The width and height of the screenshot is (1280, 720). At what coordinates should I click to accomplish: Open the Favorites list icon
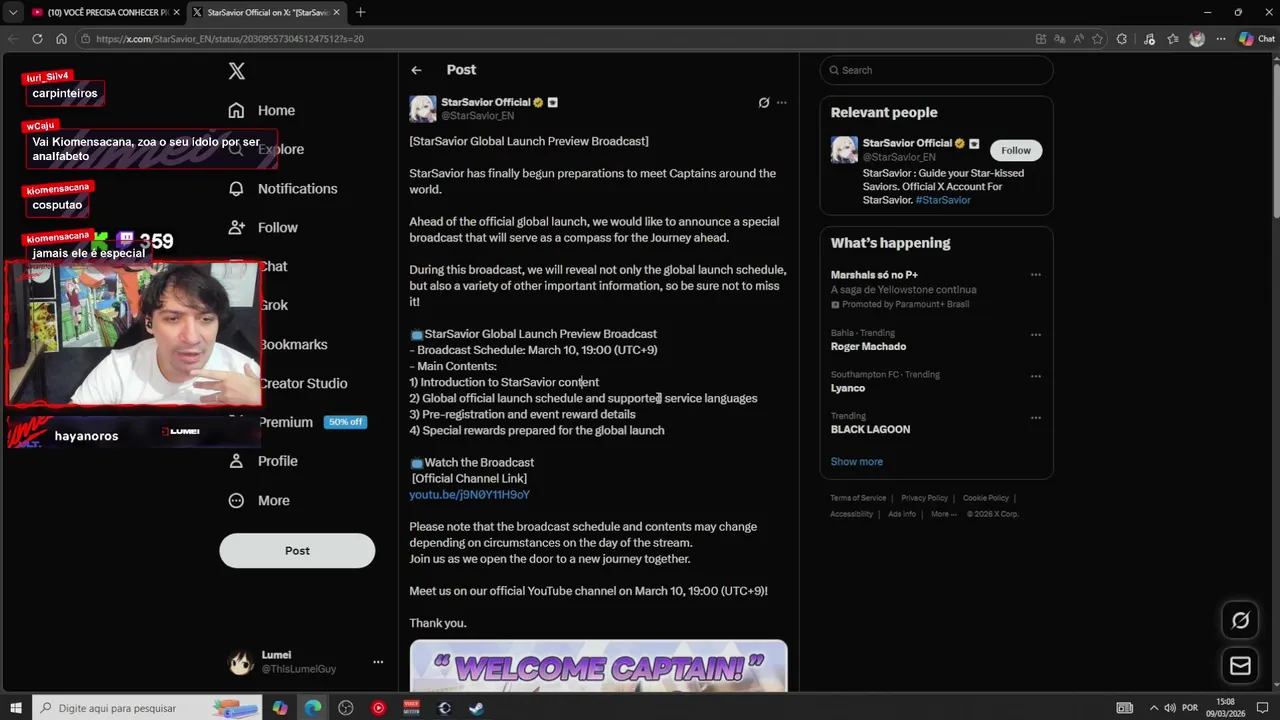1172,39
